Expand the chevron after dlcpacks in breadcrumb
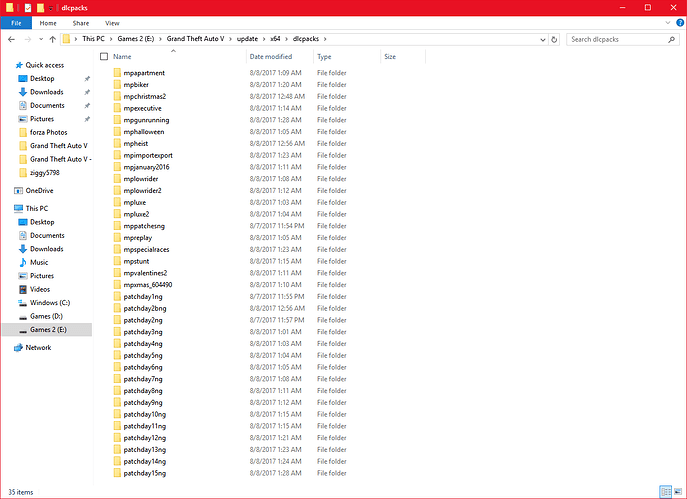Viewport: 687px width, 499px height. click(325, 39)
